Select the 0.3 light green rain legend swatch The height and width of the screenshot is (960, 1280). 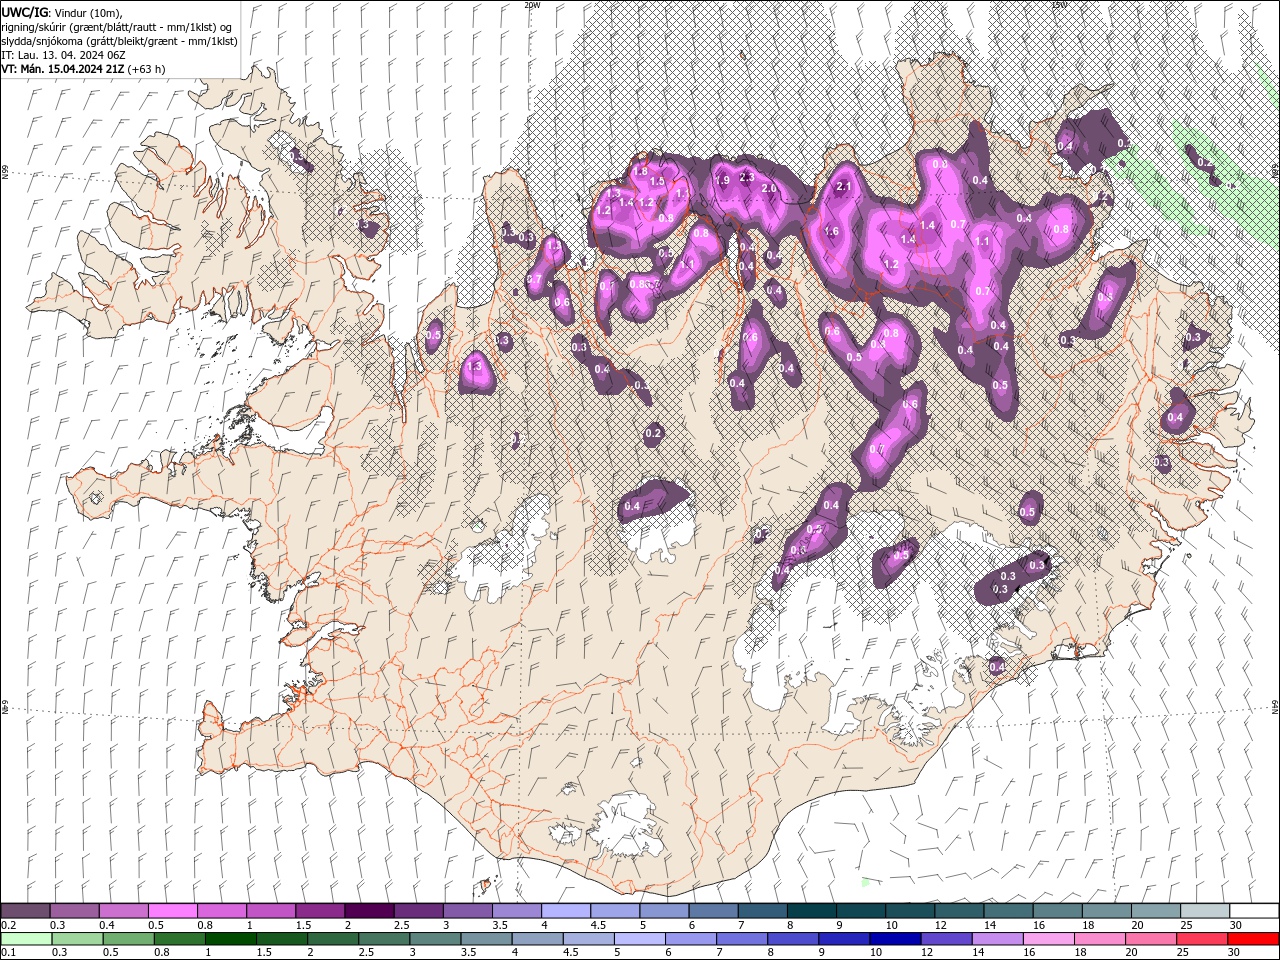(78, 939)
